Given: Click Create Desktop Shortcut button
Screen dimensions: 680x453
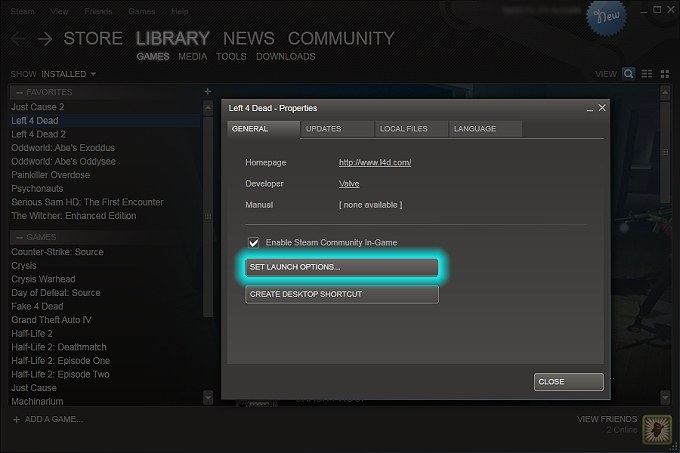Looking at the screenshot, I should 342,294.
